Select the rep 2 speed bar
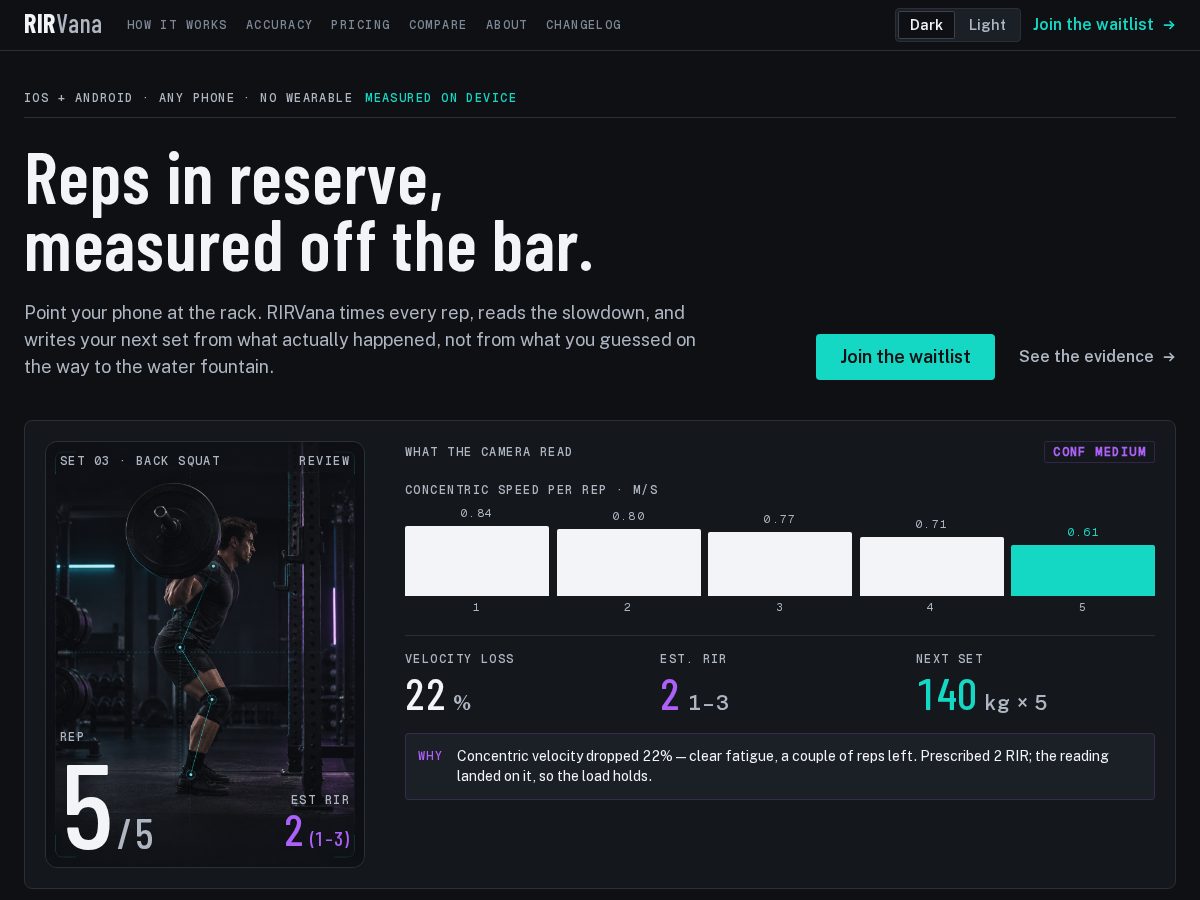The height and width of the screenshot is (900, 1200). point(629,563)
